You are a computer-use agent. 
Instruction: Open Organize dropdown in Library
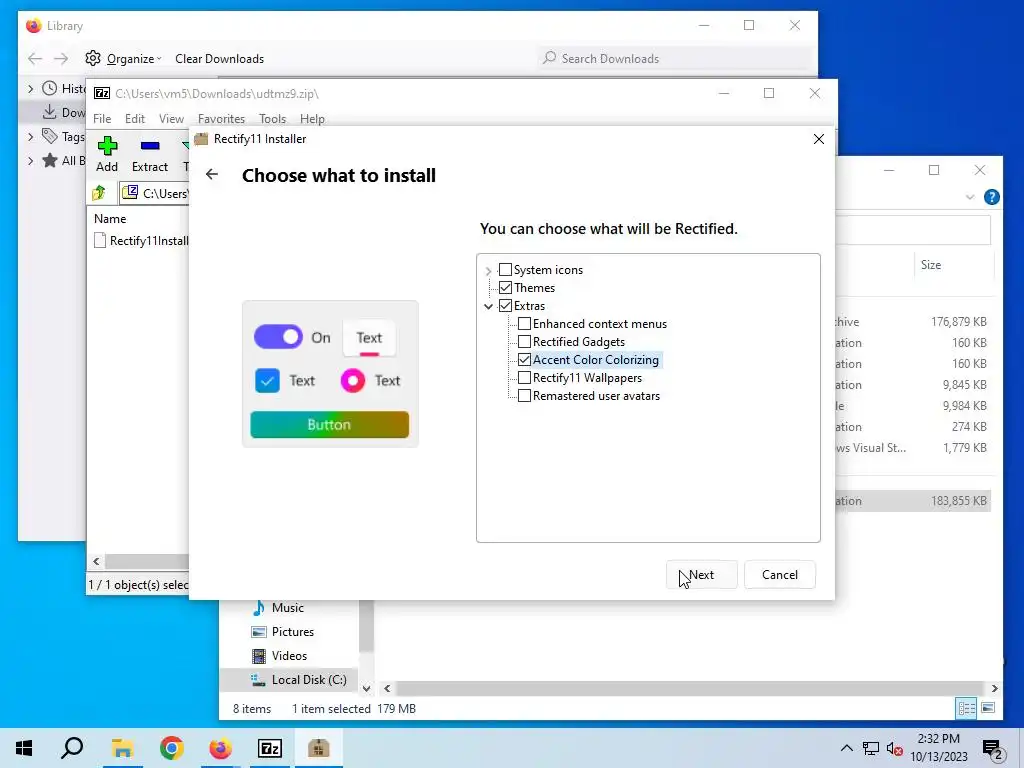click(x=123, y=59)
